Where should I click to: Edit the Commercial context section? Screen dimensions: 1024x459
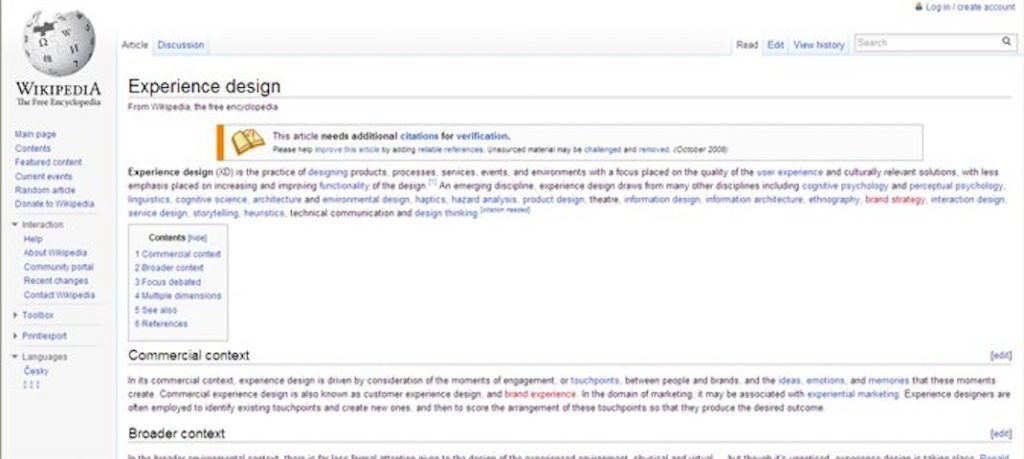click(1000, 355)
